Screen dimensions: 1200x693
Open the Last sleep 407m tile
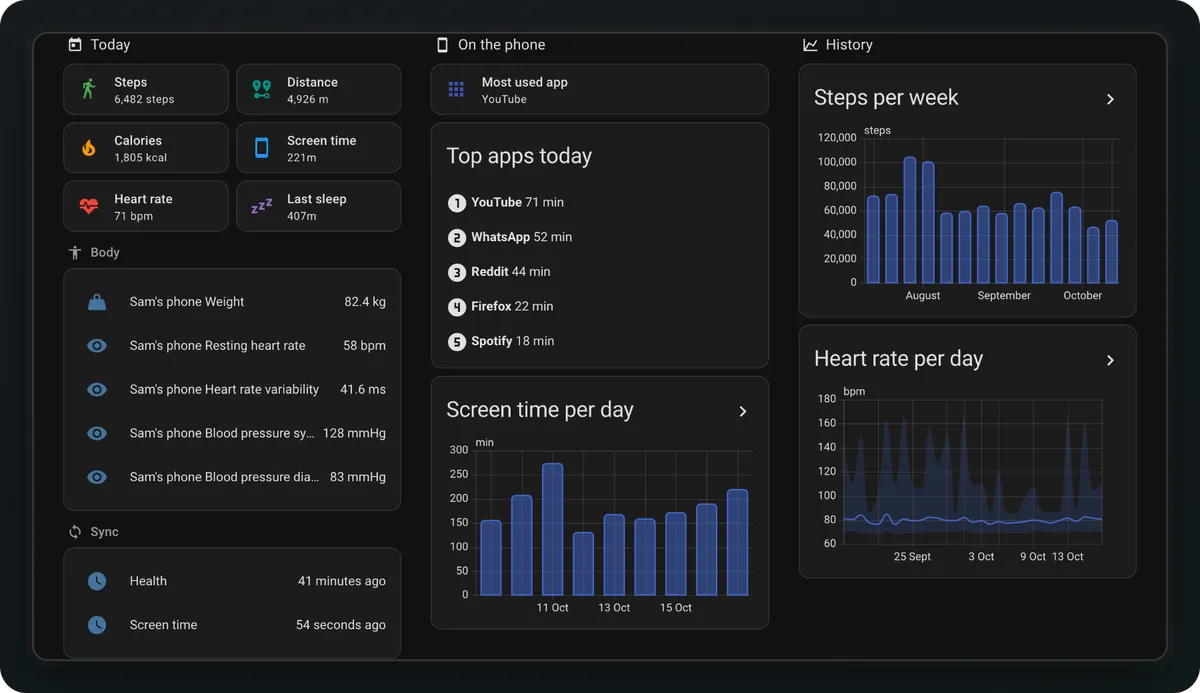[x=319, y=206]
